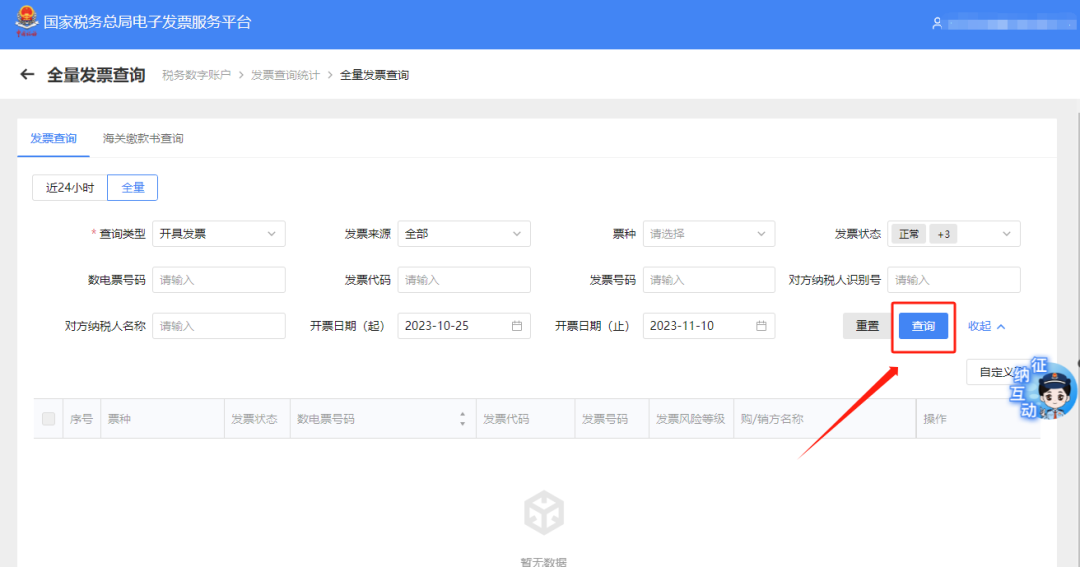Select the 全量 time range option
This screenshot has height=567, width=1080.
(132, 188)
